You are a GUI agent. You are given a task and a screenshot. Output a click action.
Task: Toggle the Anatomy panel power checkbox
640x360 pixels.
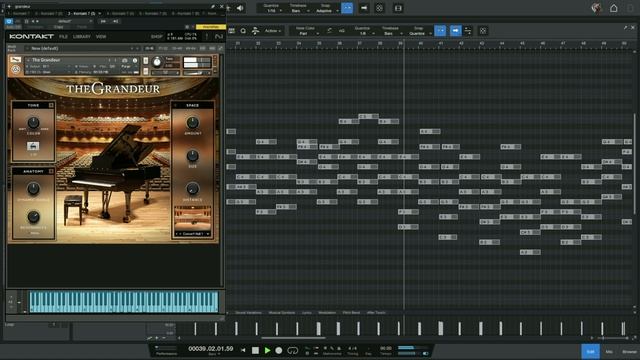51,171
